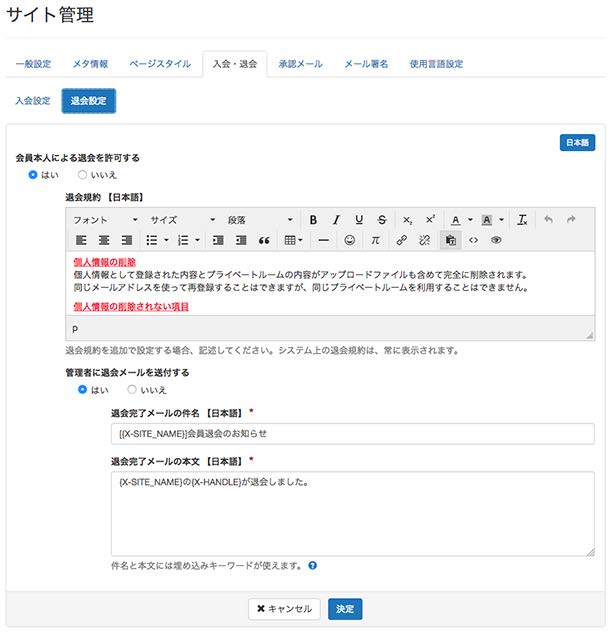Viewport: 610px width, 632px height.
Task: Open emoticons picker
Action: click(350, 240)
